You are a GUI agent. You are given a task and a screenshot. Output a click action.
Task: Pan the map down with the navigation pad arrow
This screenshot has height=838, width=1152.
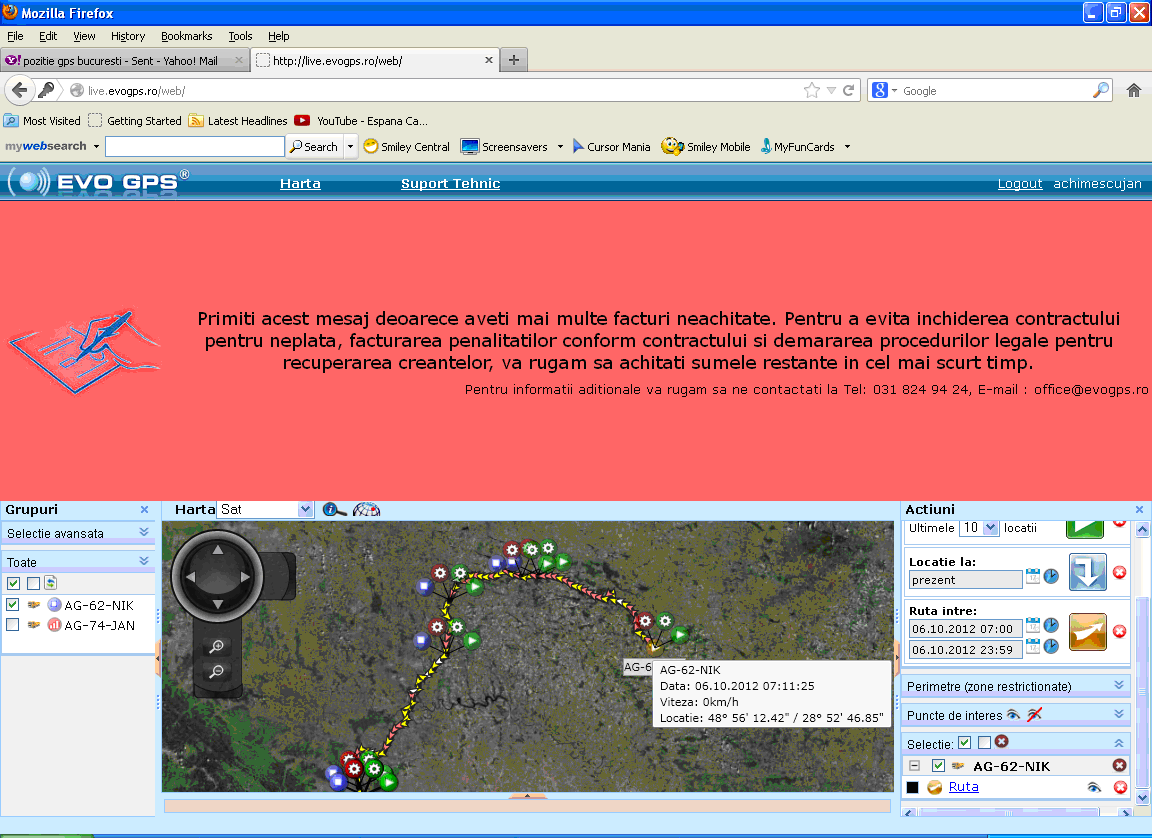point(217,604)
